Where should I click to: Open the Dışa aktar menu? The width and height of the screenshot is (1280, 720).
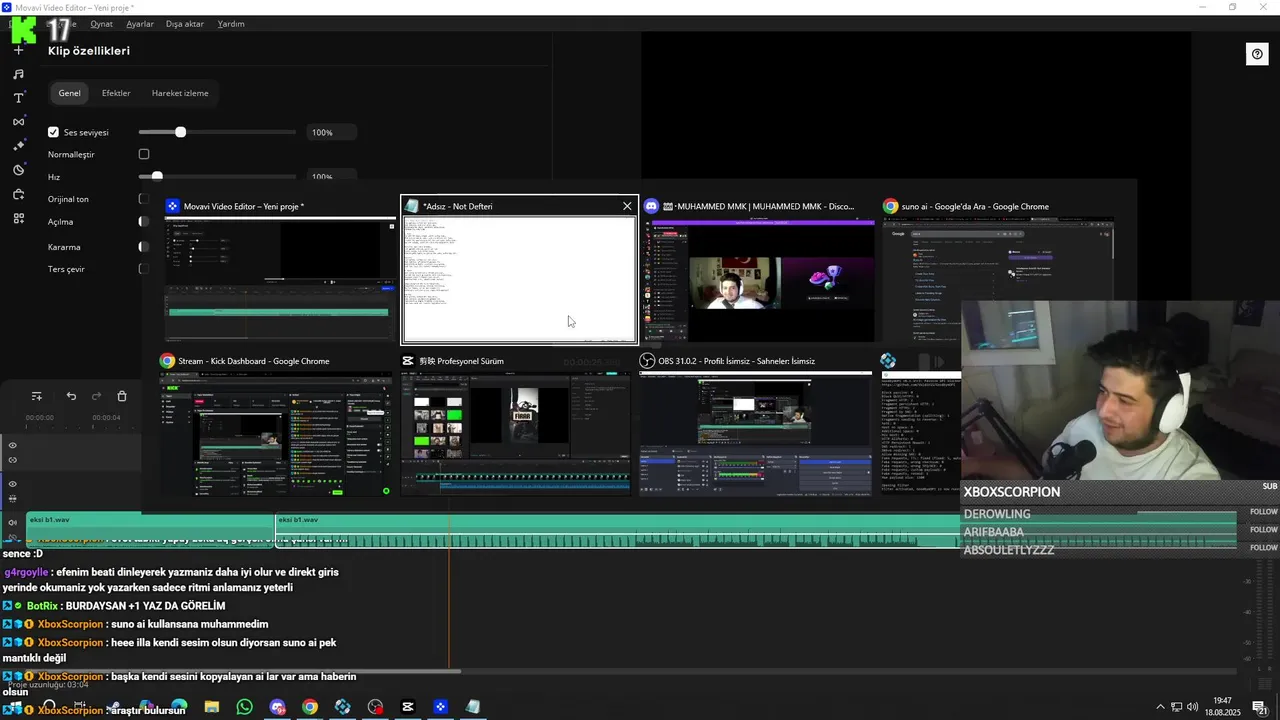pos(184,24)
